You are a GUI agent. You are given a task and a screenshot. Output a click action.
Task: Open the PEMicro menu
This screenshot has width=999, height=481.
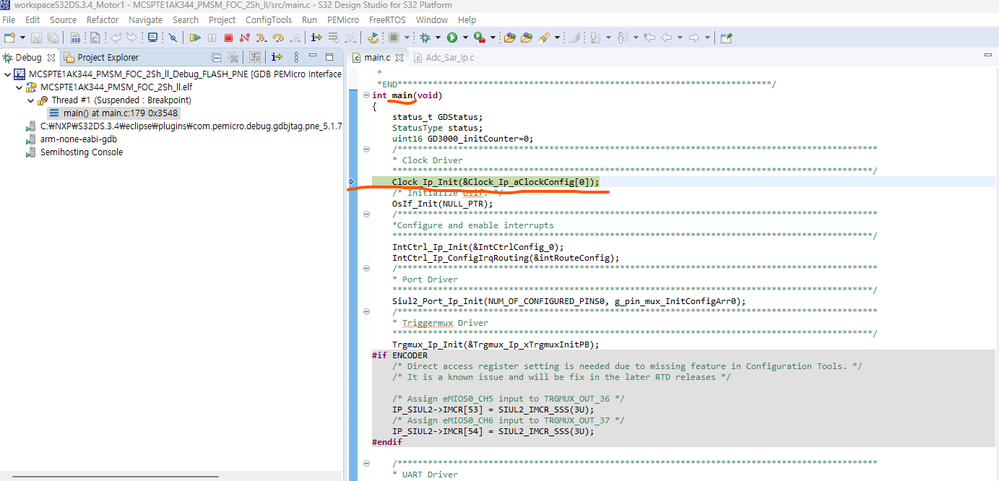(343, 20)
